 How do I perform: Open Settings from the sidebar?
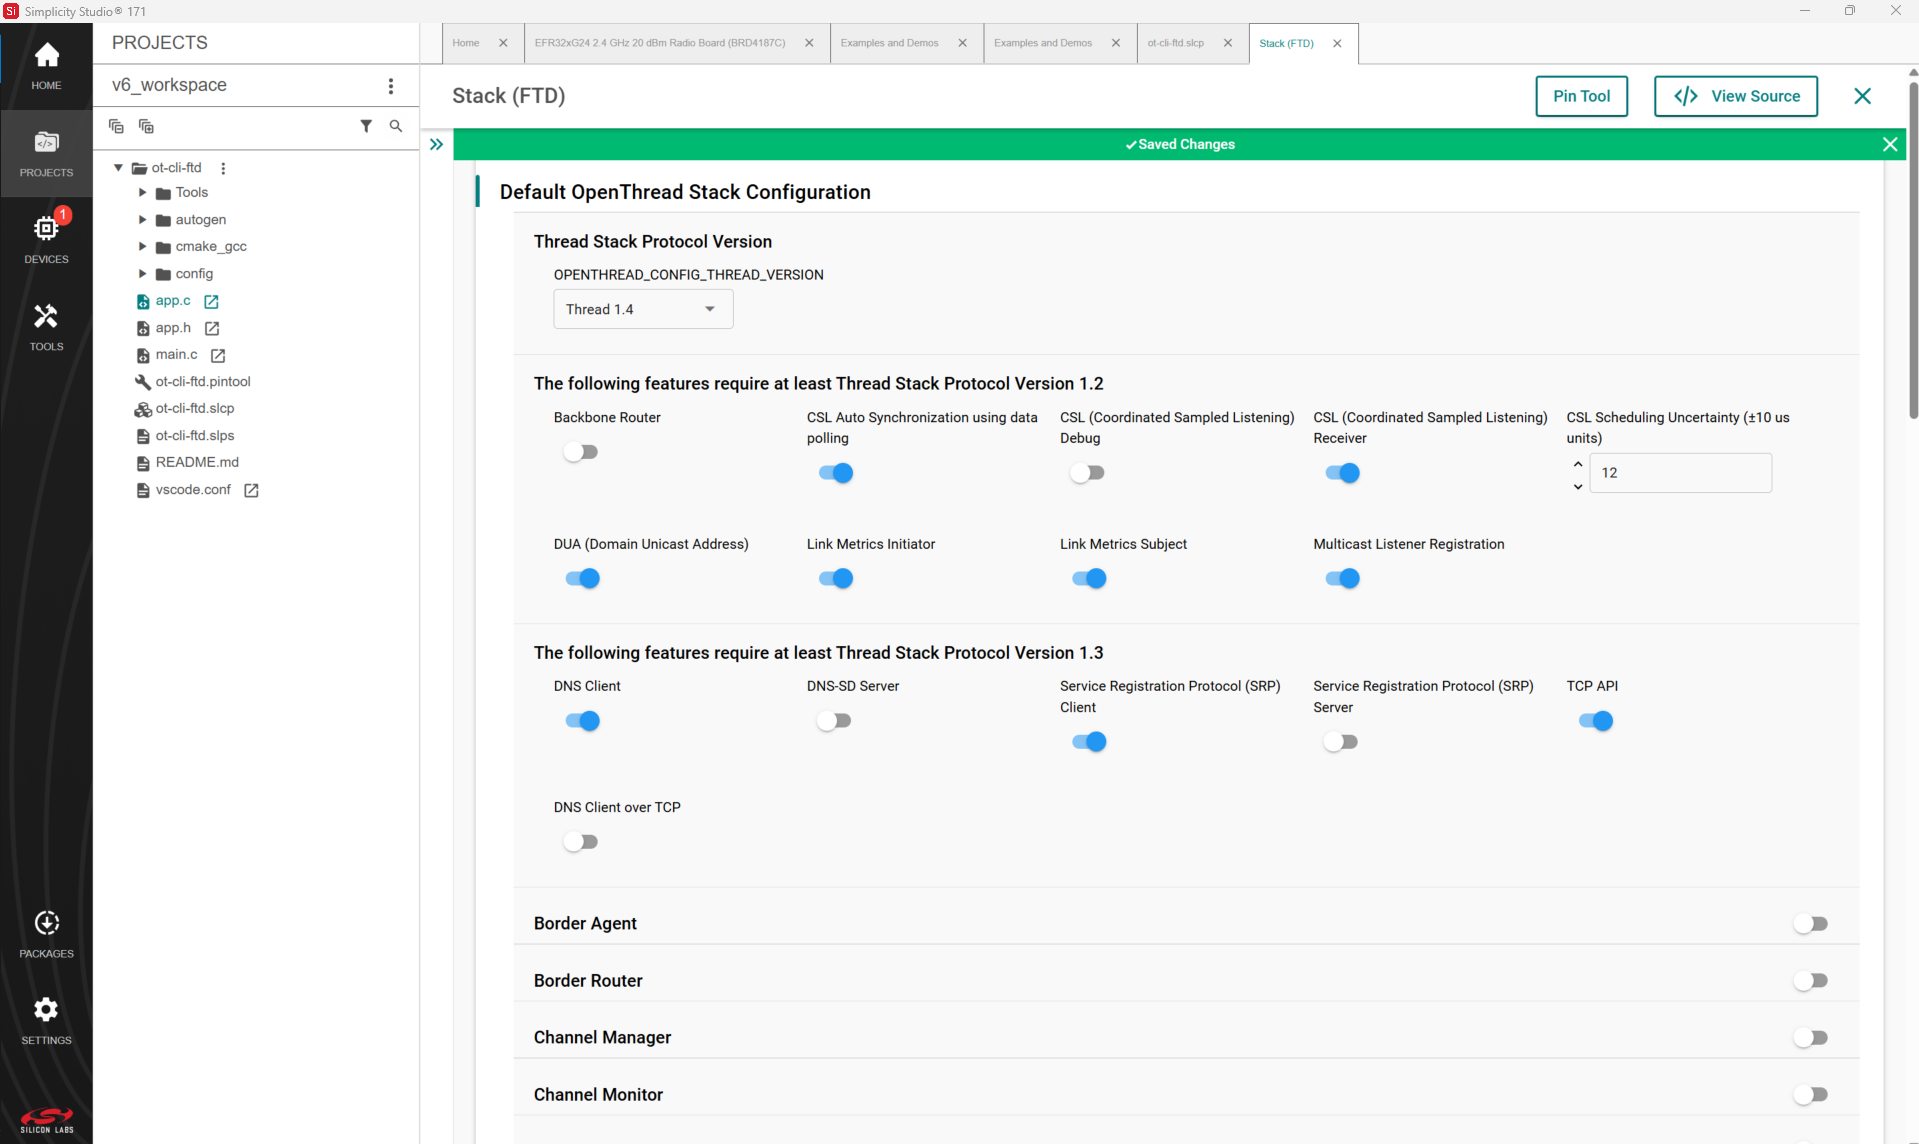pyautogui.click(x=46, y=1021)
